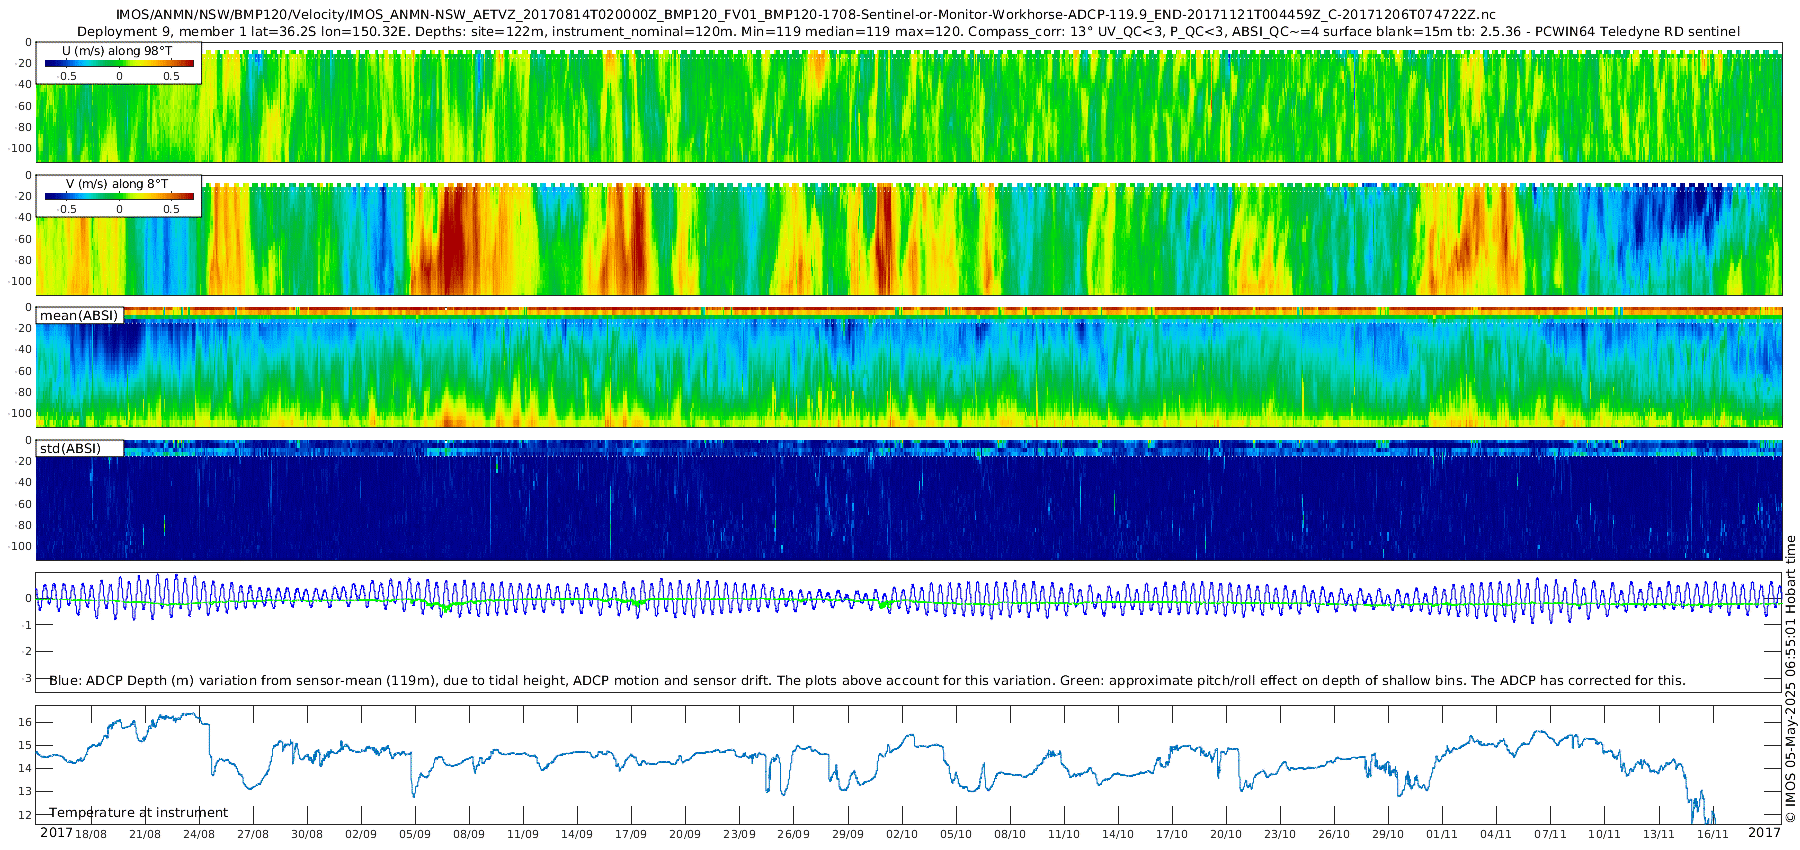Viewport: 1800px width, 850px height.
Task: Click the Temperature at instrument label
Action: 139,813
